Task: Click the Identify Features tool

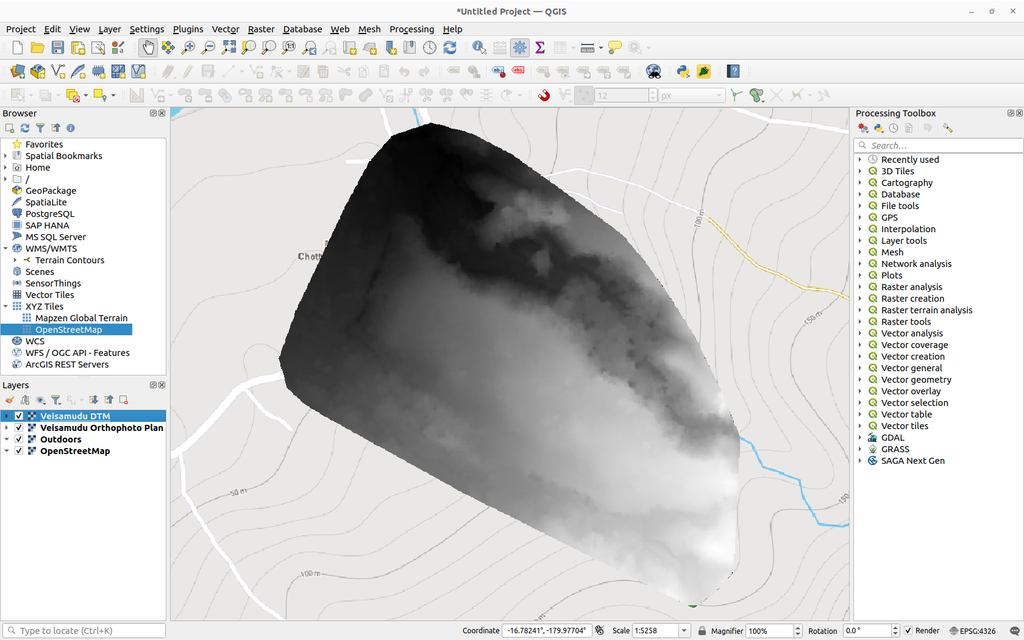Action: 480,47
